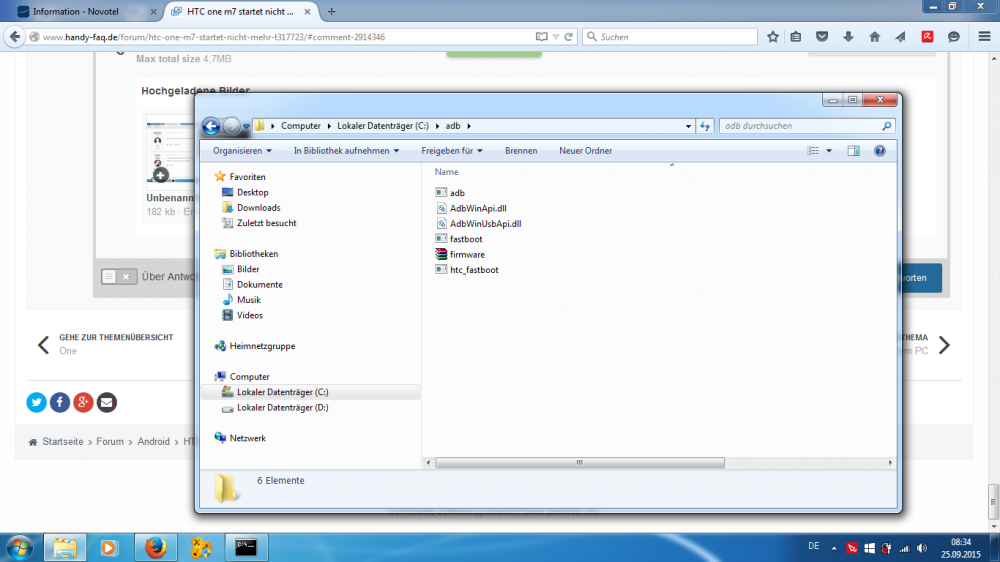Select Lokaler Datenträger (D:) in navigation pane
Screen dimensions: 1000x562
[282, 408]
